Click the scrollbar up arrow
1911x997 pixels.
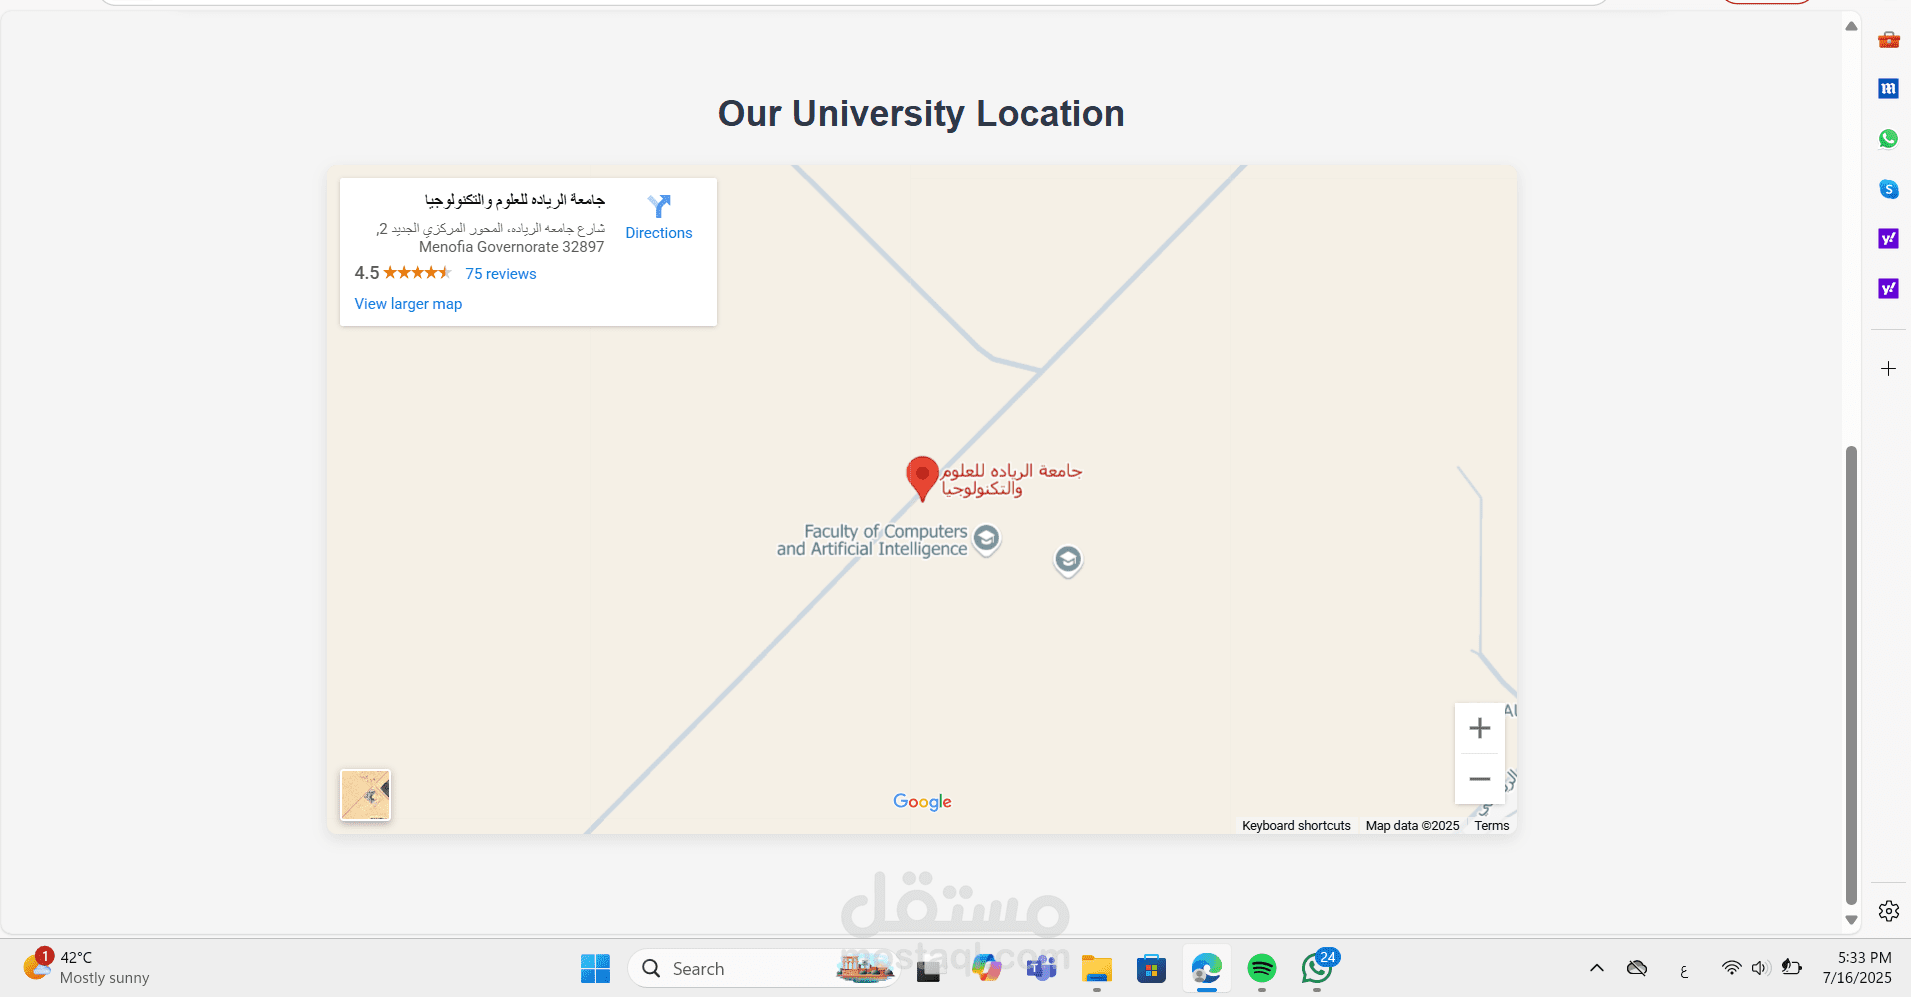1851,26
